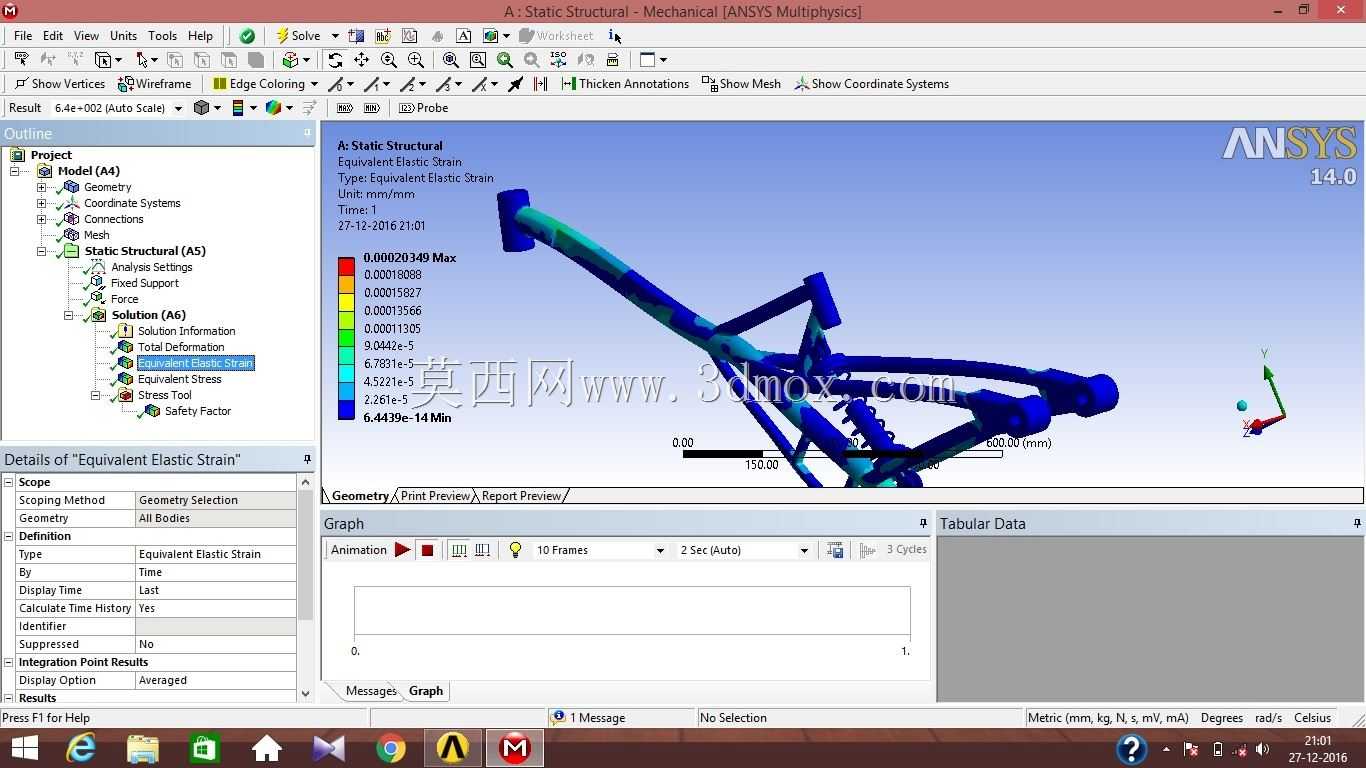Toggle Show Mesh

(x=741, y=84)
